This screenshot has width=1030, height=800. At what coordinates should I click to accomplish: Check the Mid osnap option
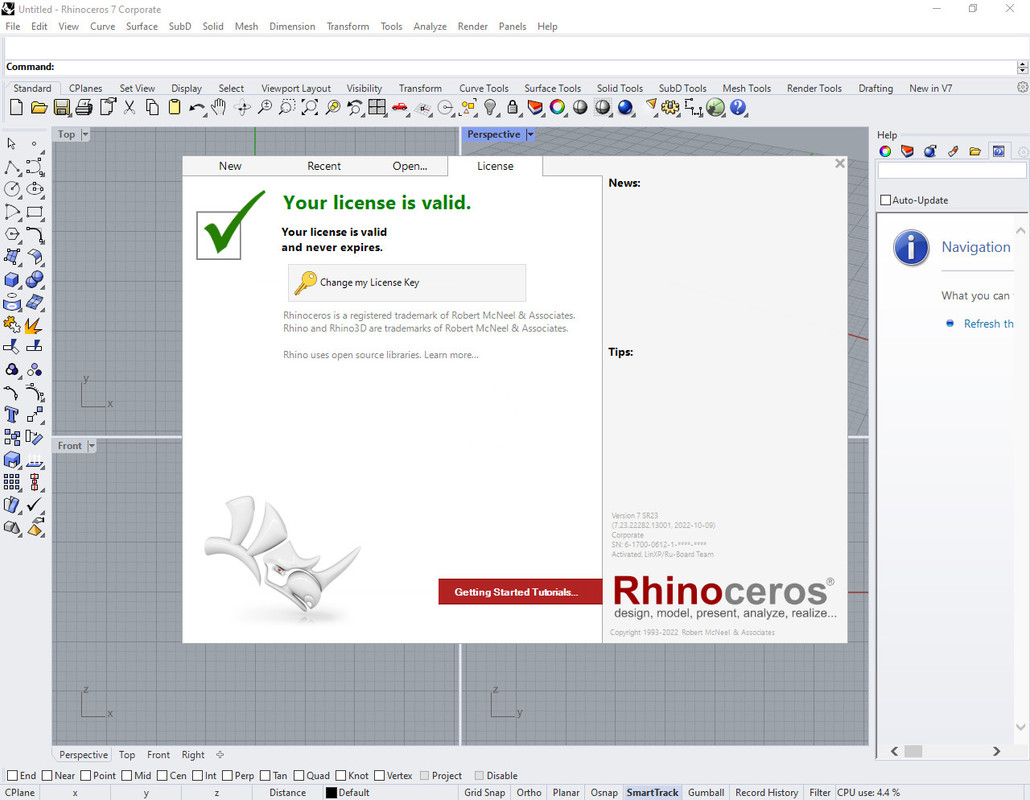(127, 776)
